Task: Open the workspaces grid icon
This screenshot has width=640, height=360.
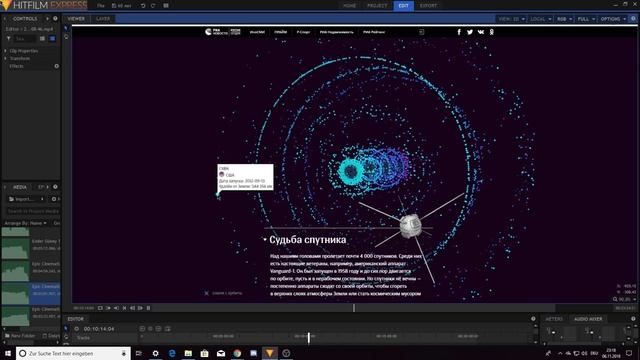Action: [x=166, y=6]
